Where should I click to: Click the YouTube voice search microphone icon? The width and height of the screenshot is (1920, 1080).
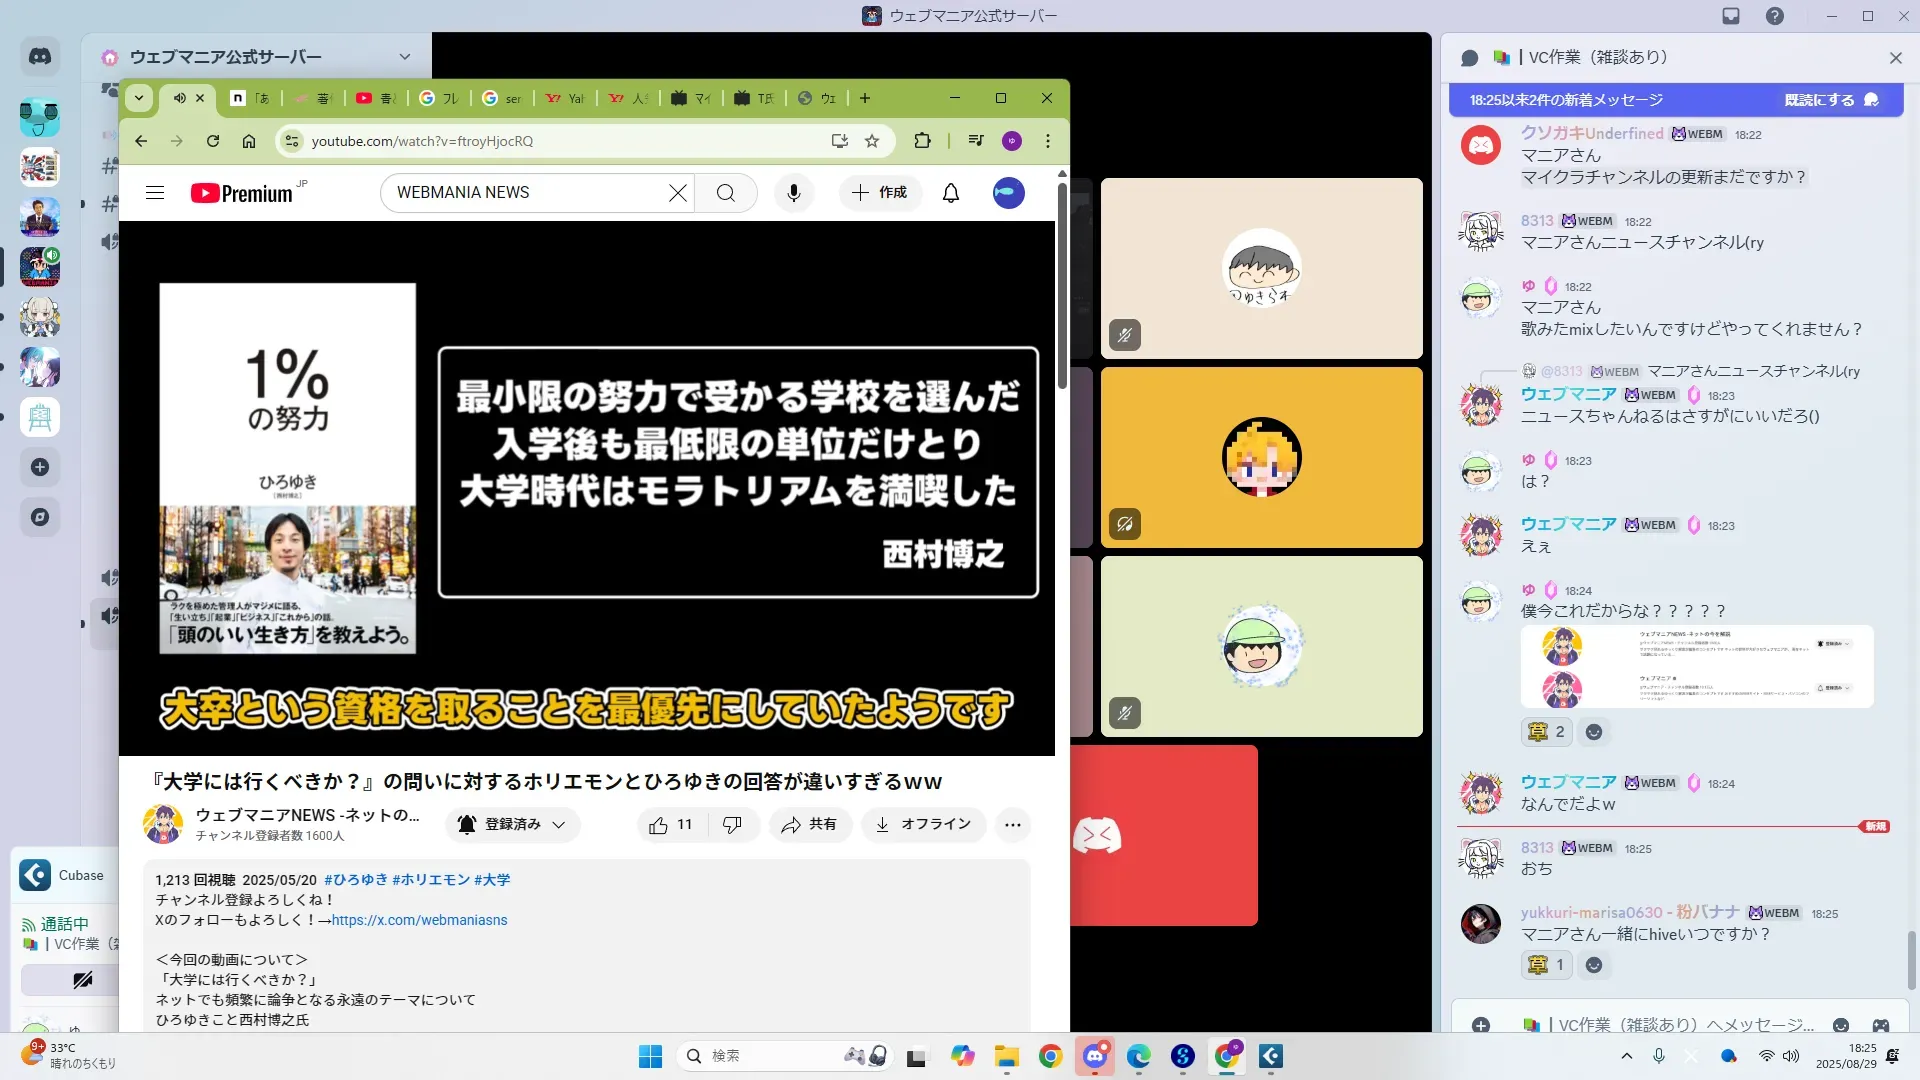tap(794, 193)
